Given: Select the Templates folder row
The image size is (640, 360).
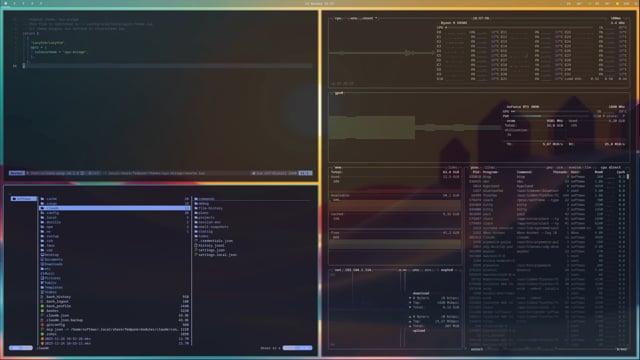Looking at the screenshot, I should tap(115, 287).
